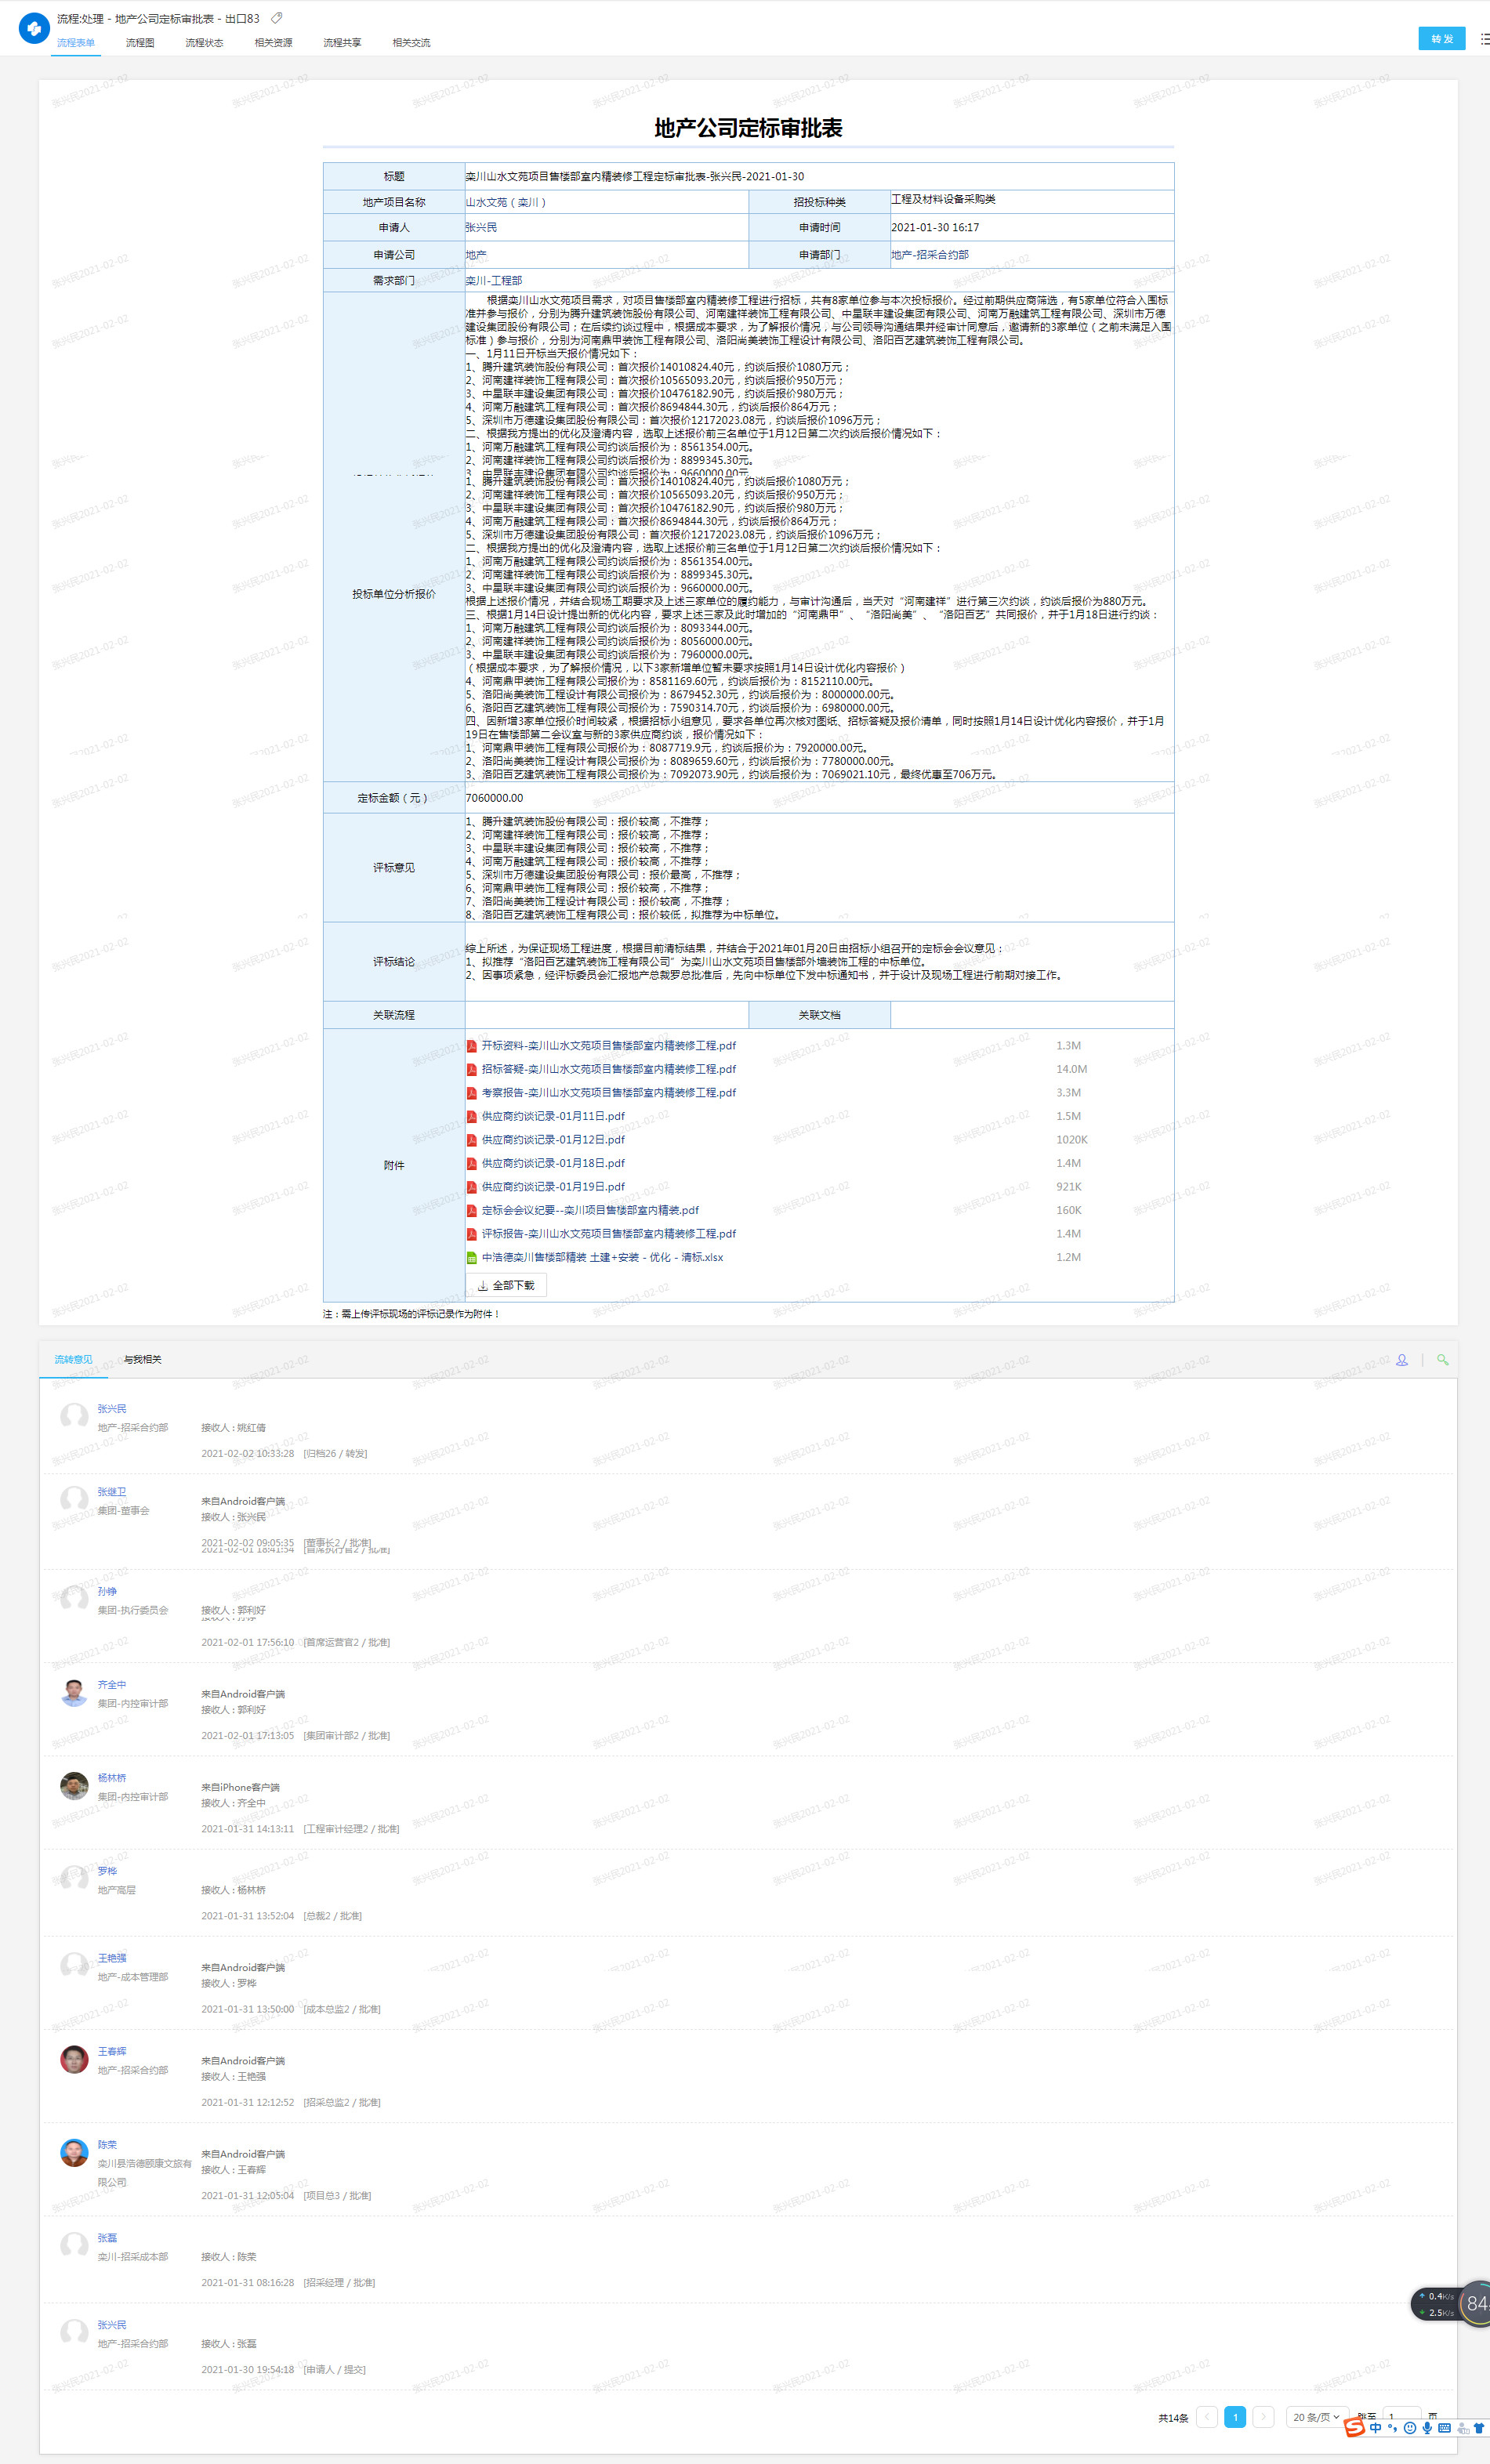Viewport: 1490px width, 2464px height.
Task: Click the smiley emoji icon in IME toolbar
Action: 1410,2428
